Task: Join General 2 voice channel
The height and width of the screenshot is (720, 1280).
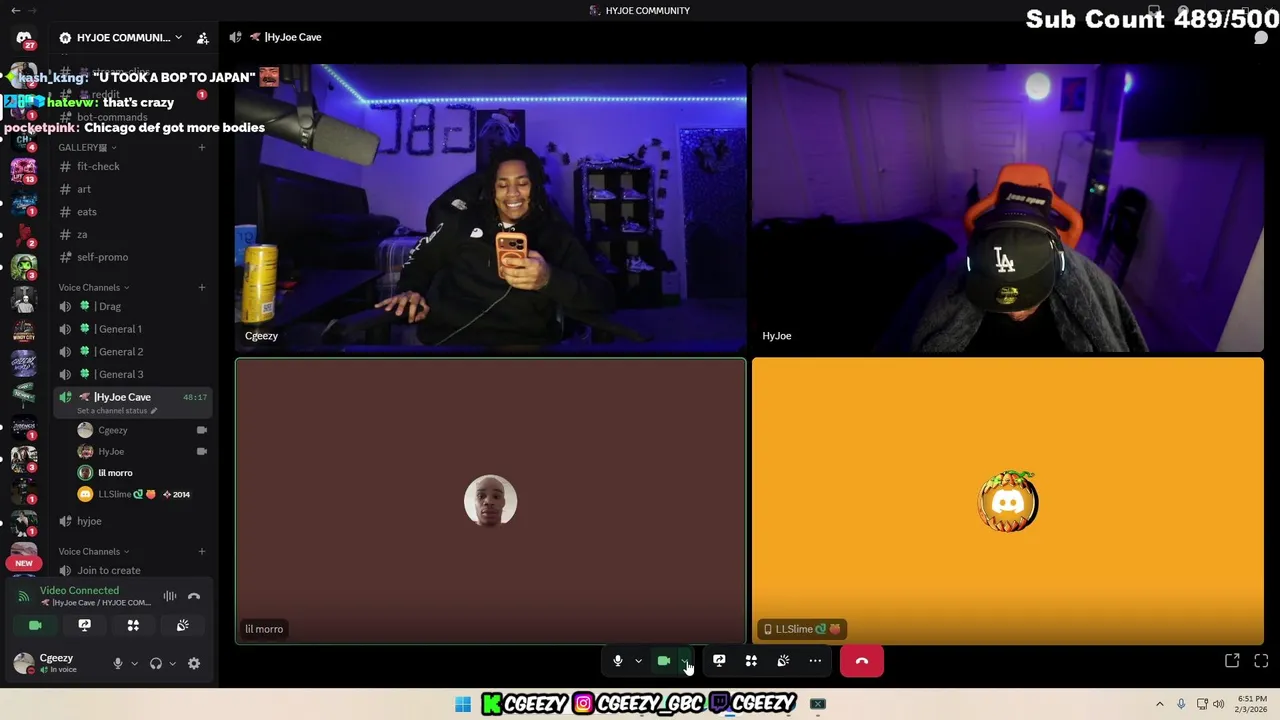Action: tap(132, 351)
